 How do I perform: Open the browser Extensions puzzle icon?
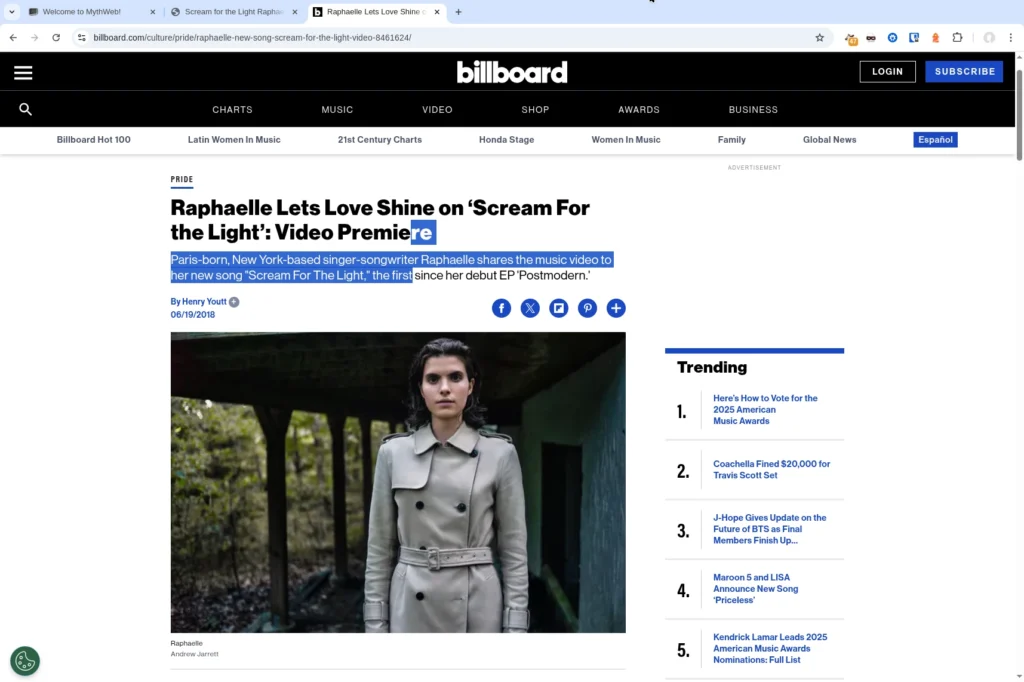tap(957, 38)
